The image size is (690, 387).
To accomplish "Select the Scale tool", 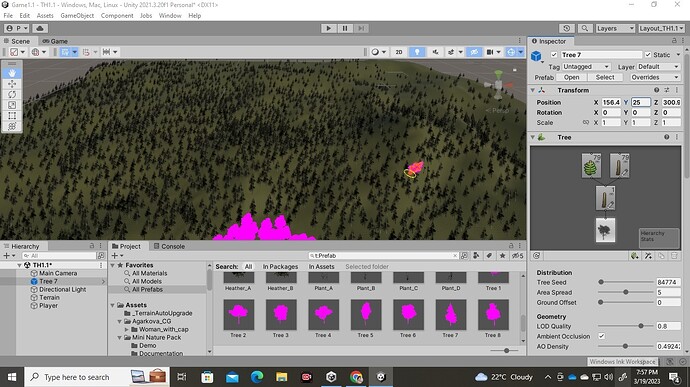I will tap(12, 105).
